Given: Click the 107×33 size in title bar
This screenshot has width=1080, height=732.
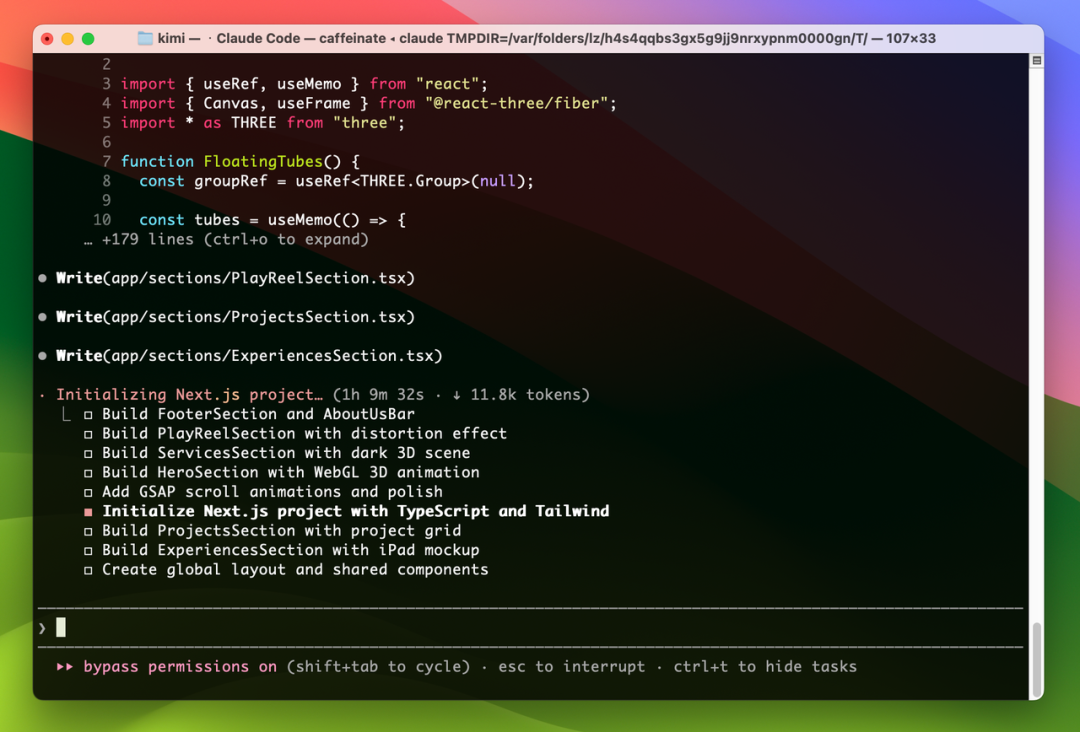Looking at the screenshot, I should pos(911,39).
